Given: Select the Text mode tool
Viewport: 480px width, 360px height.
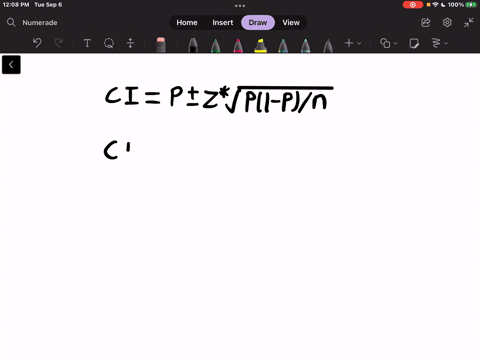Looking at the screenshot, I should coord(87,43).
